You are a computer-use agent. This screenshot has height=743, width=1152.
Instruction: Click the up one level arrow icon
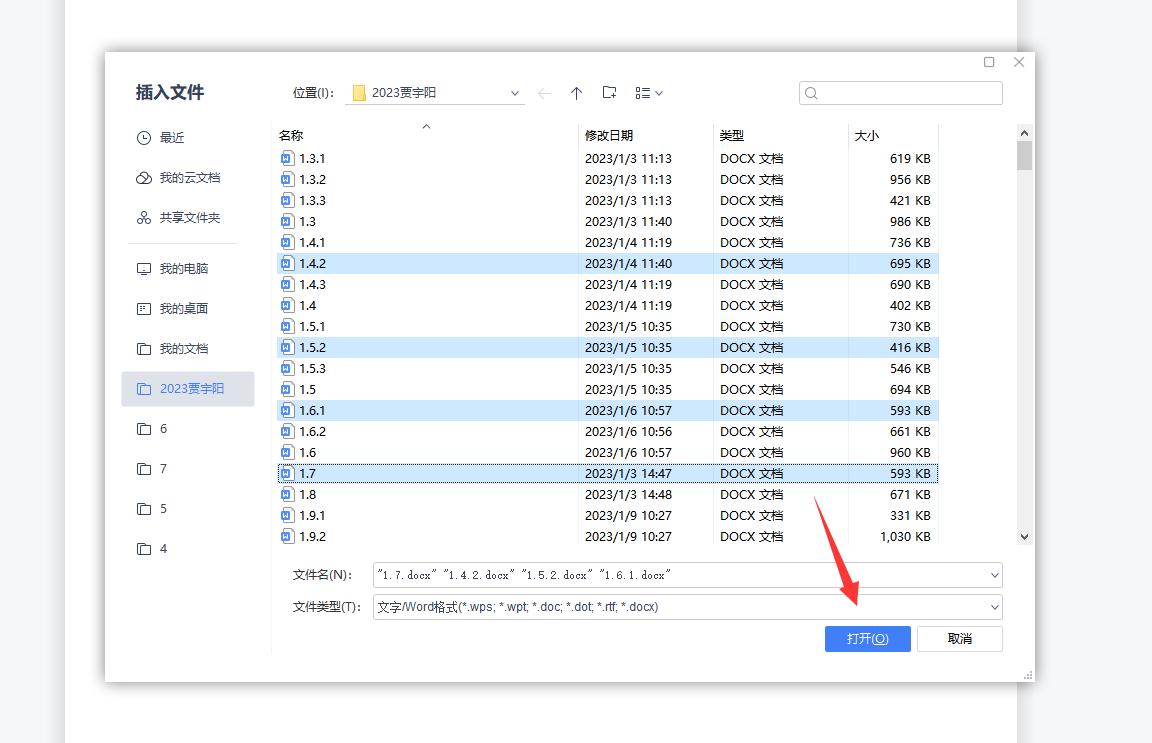[576, 93]
